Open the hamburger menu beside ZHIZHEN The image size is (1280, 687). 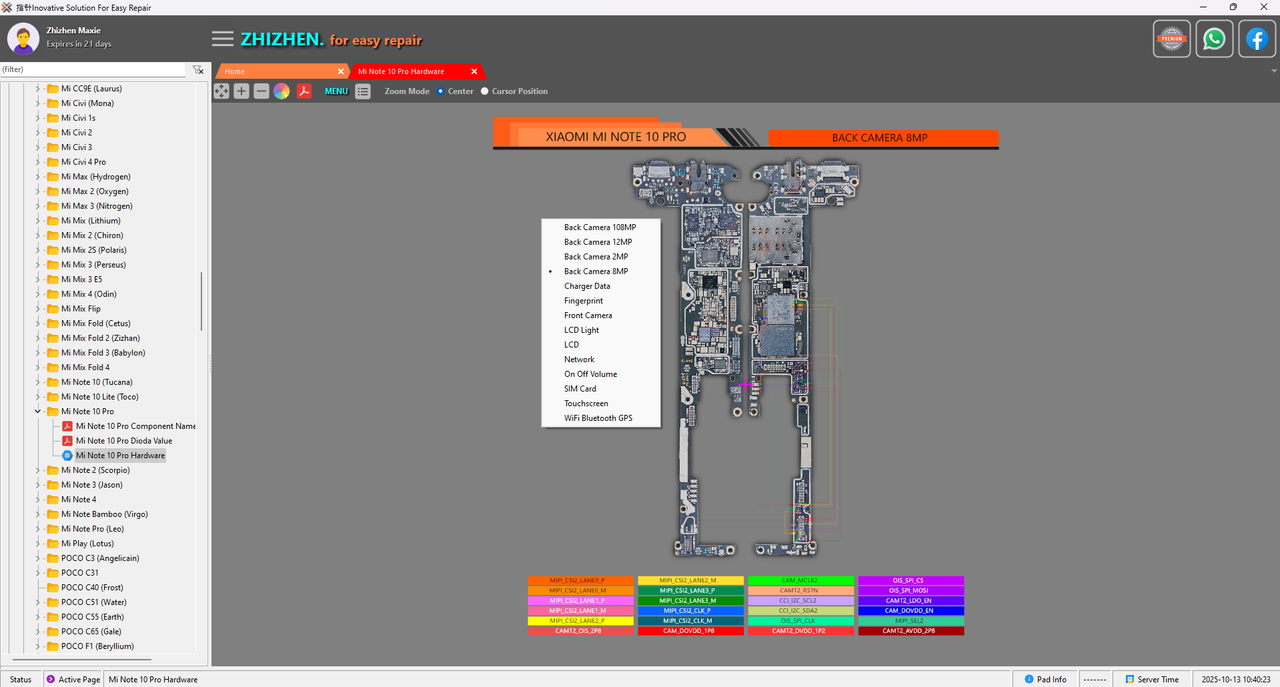pos(223,39)
